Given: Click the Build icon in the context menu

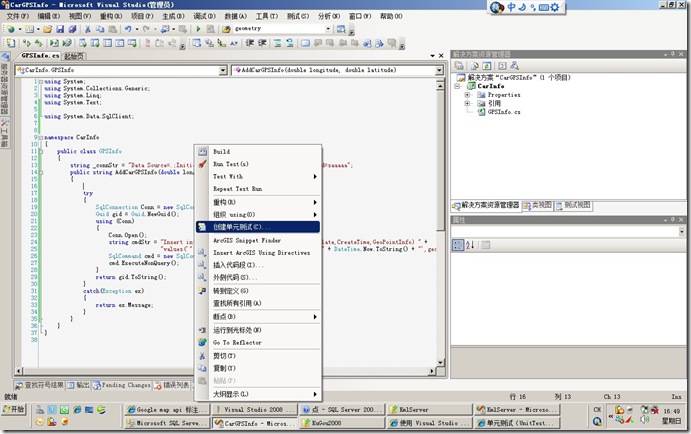Looking at the screenshot, I should click(x=202, y=151).
